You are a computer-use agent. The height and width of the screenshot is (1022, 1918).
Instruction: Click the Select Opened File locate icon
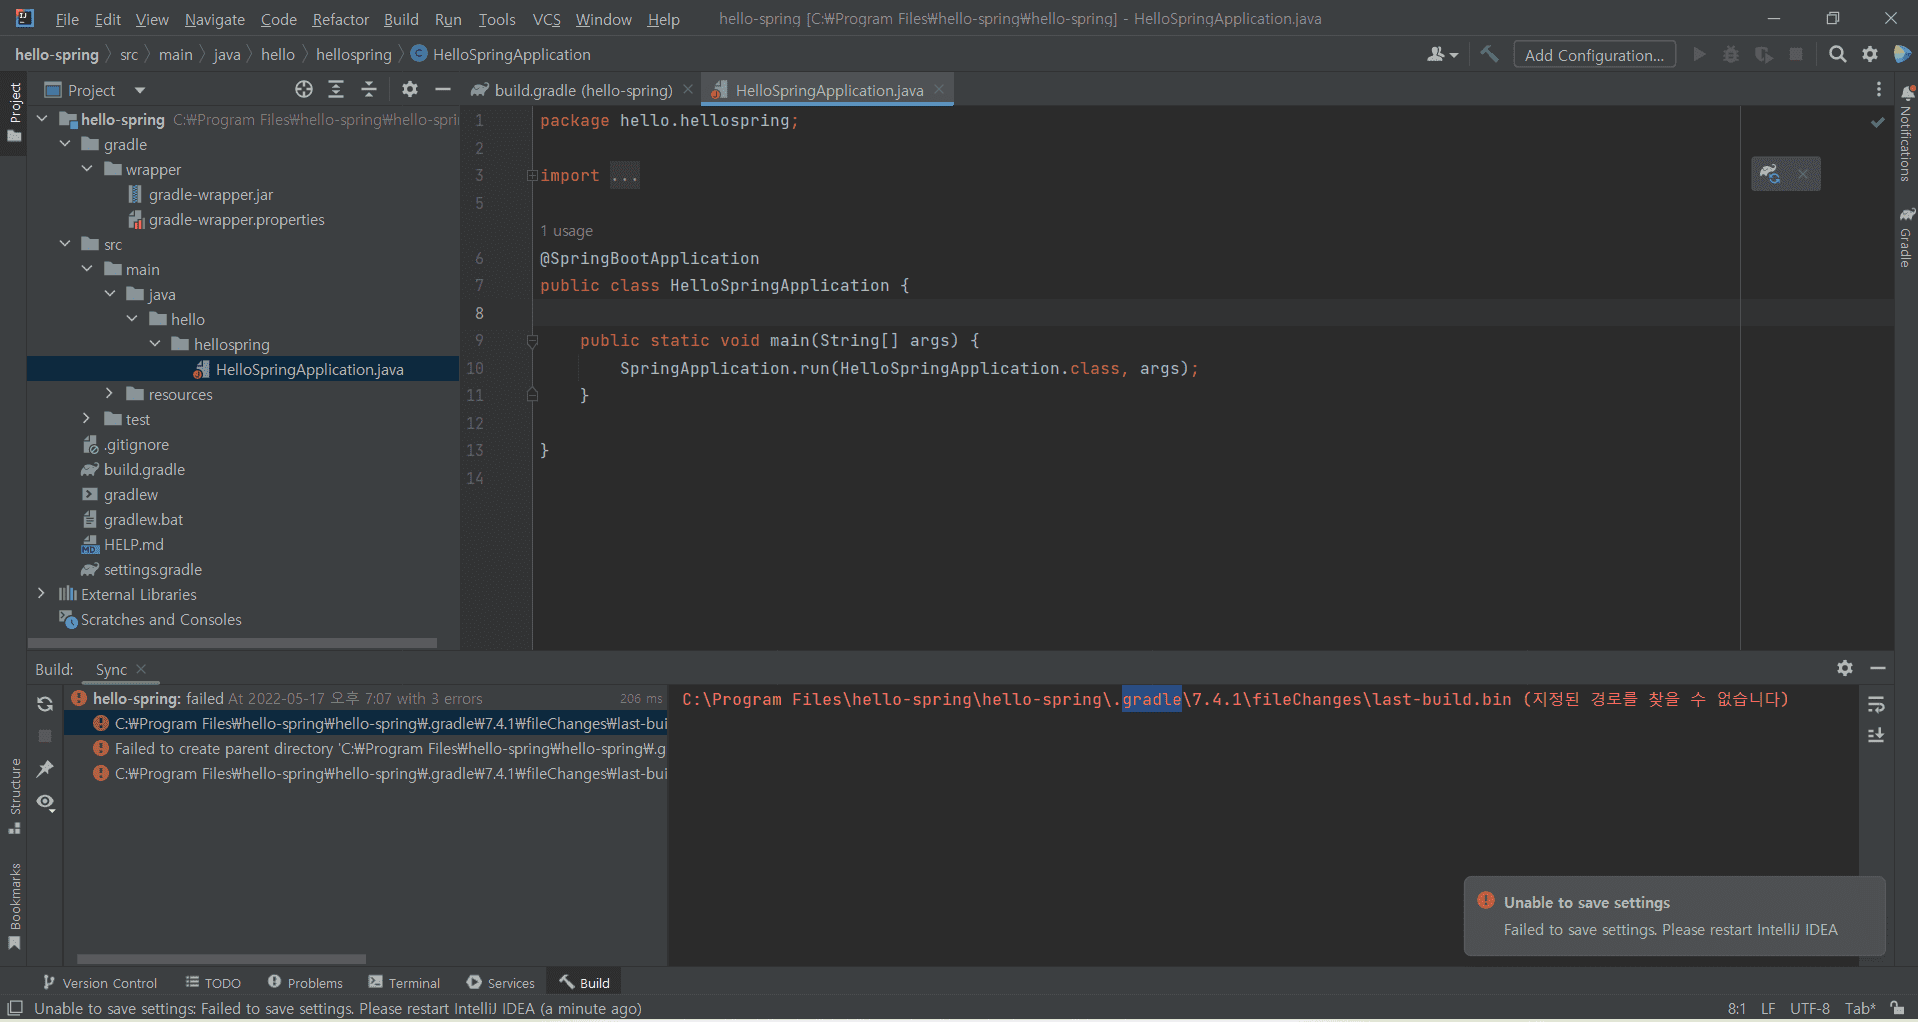pos(304,90)
